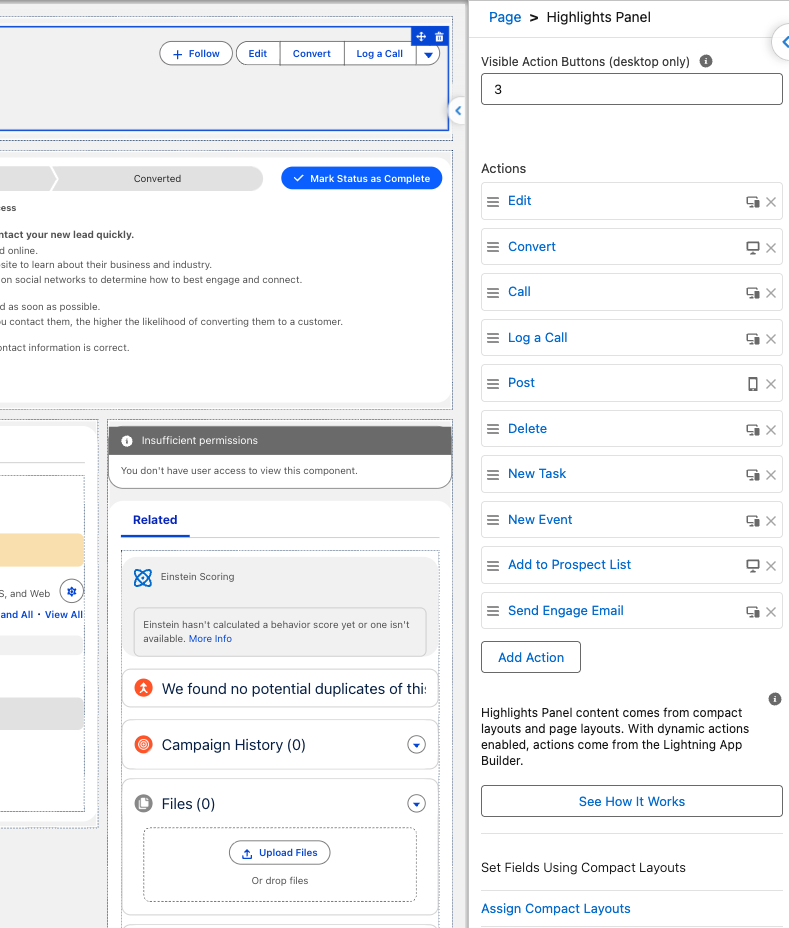Click device visibility icon on Send Engage Email
Image resolution: width=789 pixels, height=928 pixels.
(x=752, y=612)
